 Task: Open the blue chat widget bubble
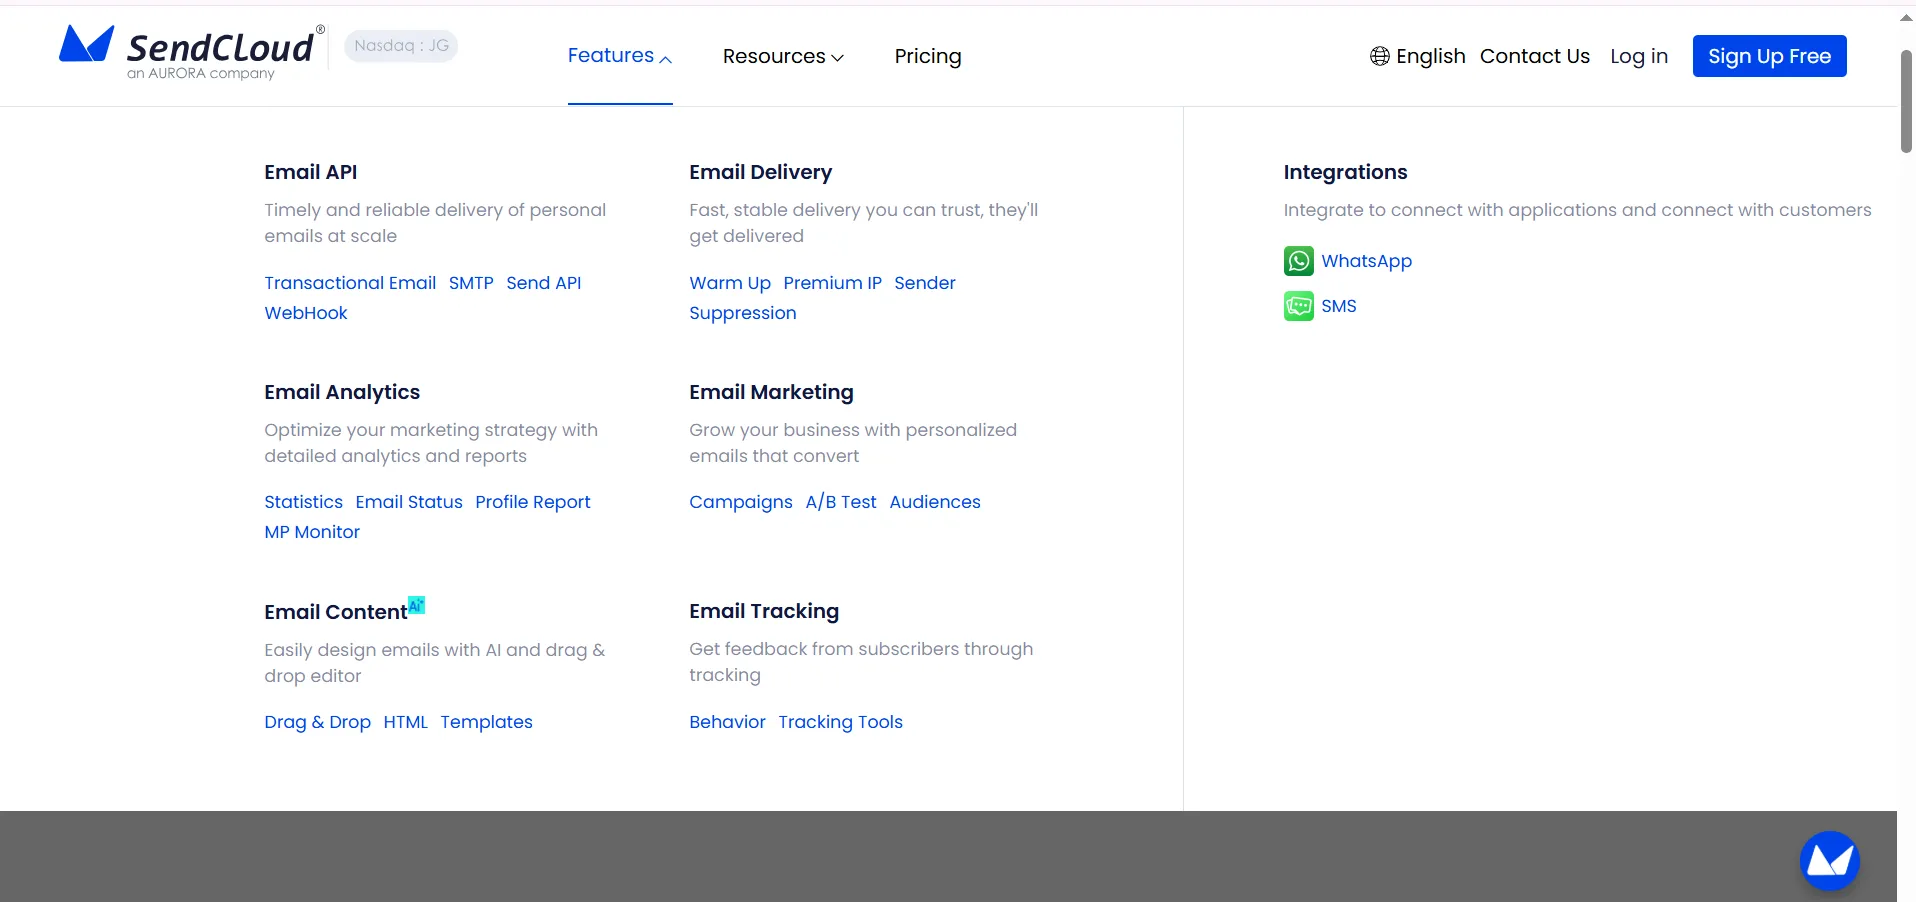pos(1828,860)
